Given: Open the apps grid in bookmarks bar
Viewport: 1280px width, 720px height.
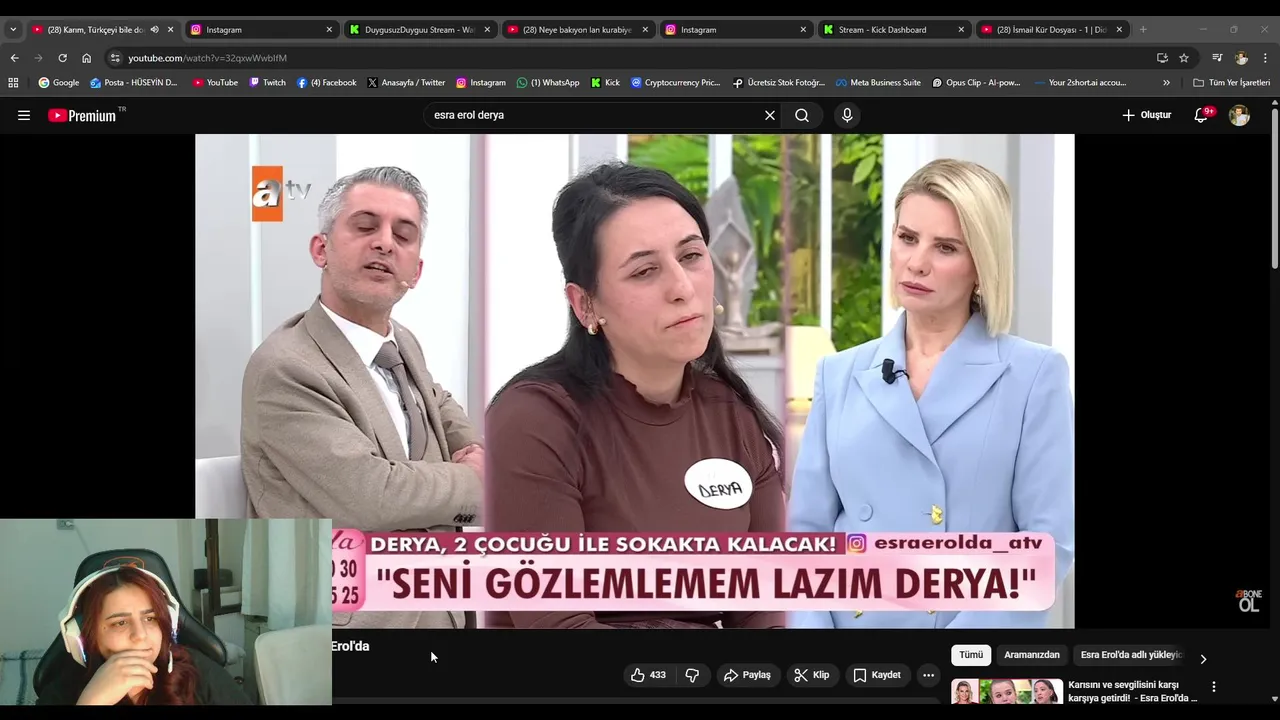Looking at the screenshot, I should click(x=13, y=83).
